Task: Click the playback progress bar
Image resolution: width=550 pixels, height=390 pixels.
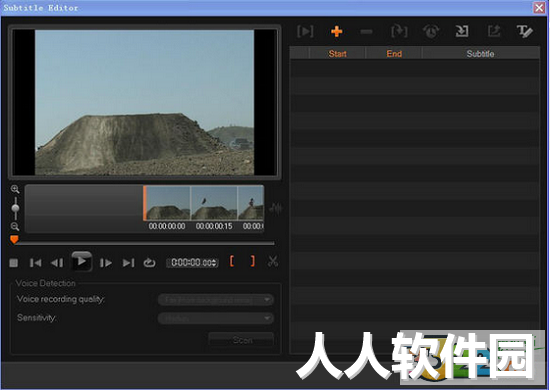Action: click(x=144, y=243)
